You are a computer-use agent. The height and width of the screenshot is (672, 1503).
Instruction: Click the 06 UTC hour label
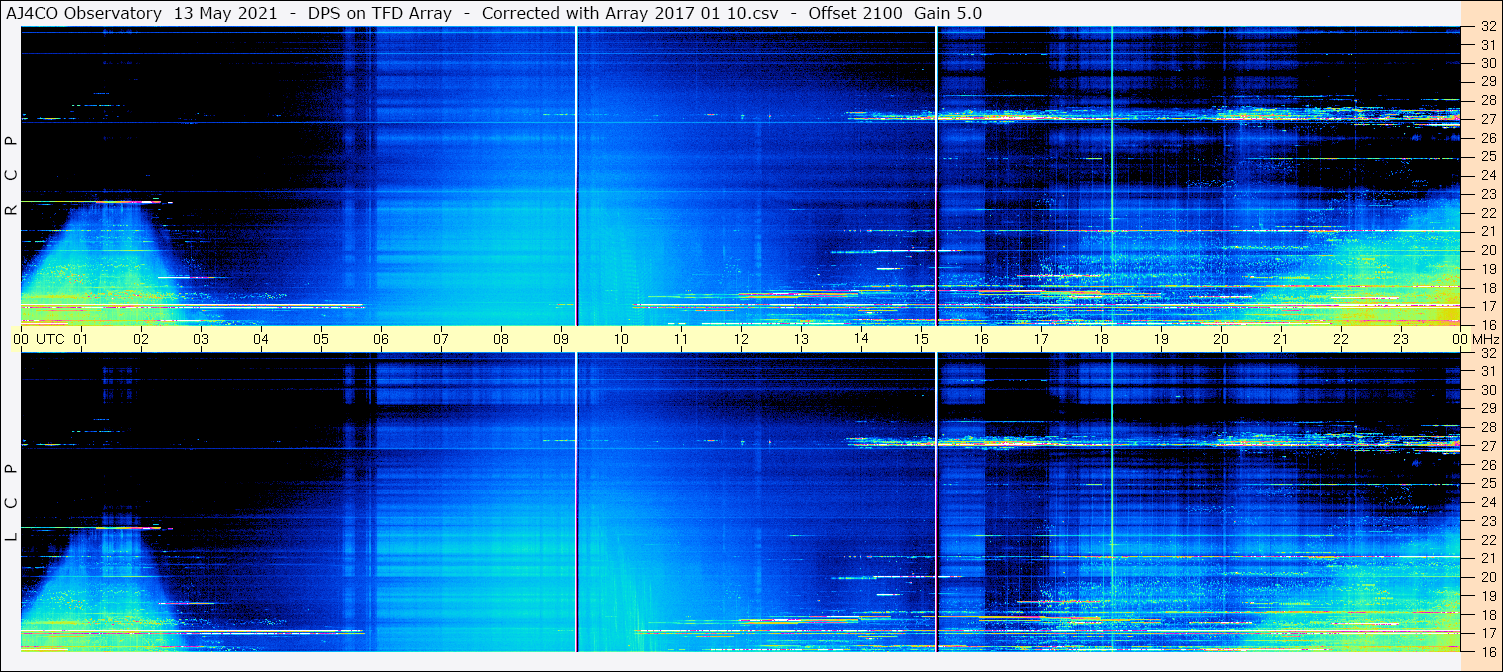pyautogui.click(x=381, y=339)
